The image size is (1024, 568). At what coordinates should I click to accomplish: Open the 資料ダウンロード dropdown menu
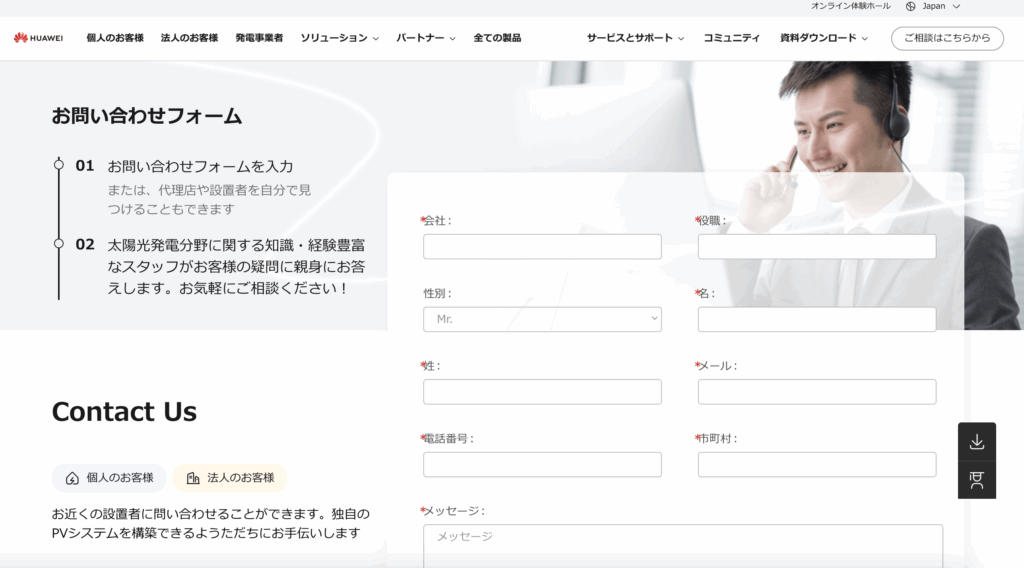click(824, 38)
